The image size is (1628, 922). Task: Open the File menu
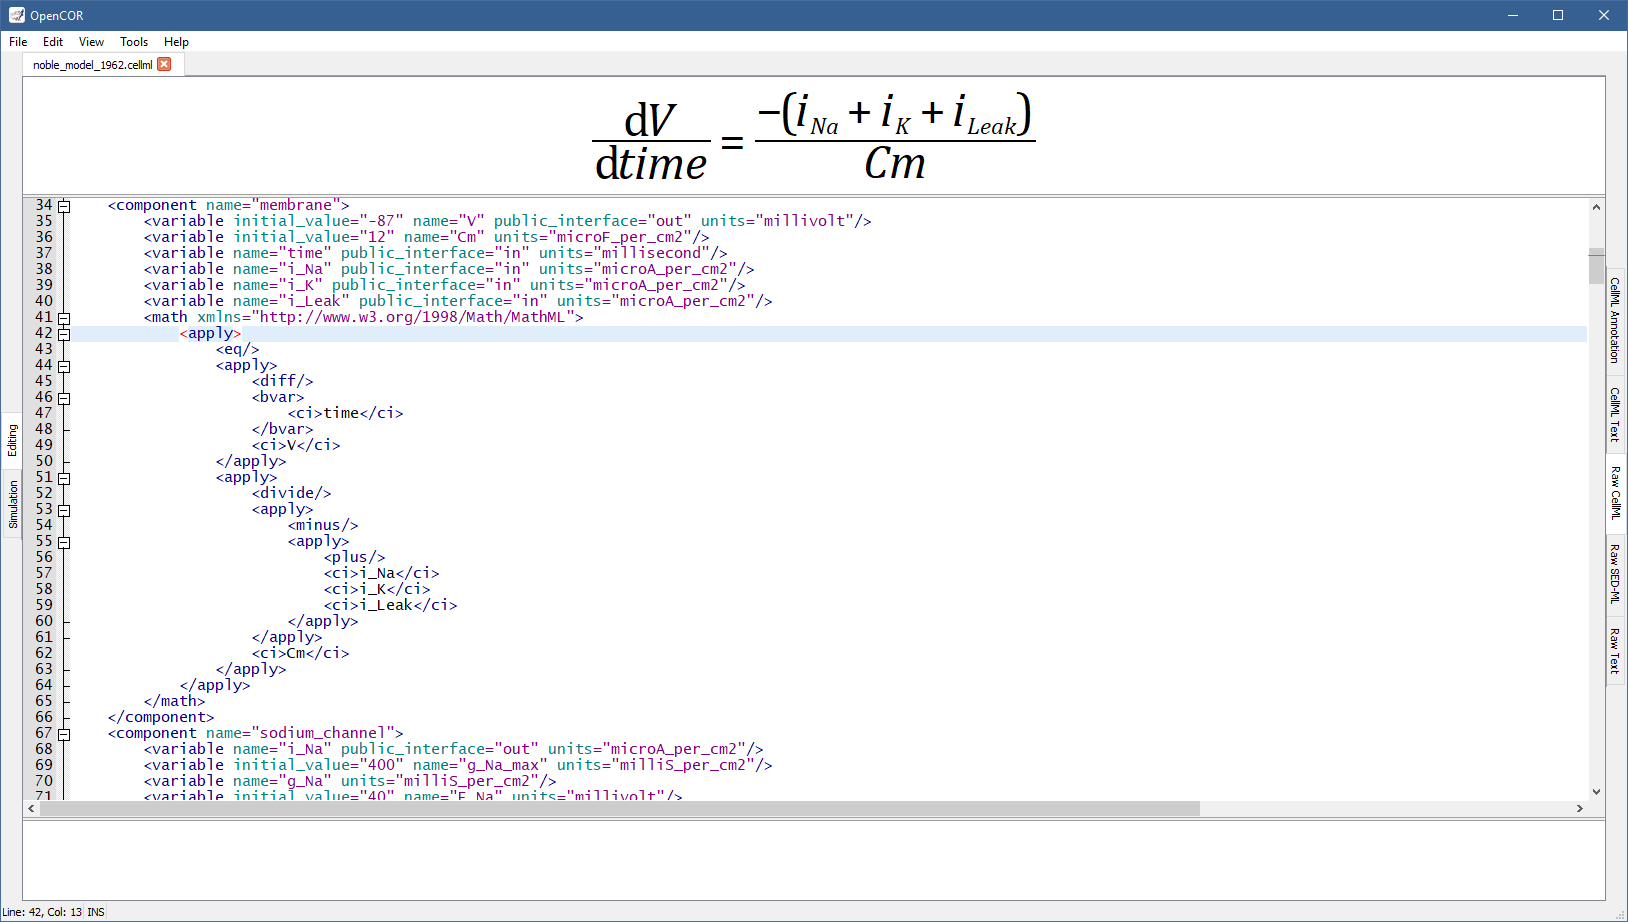[x=18, y=42]
